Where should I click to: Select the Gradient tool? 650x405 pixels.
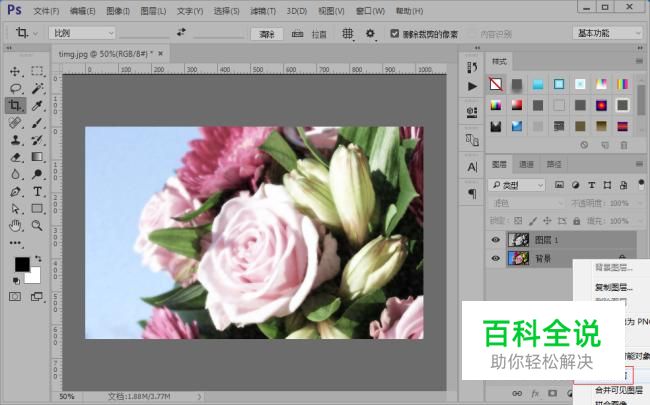(x=37, y=157)
